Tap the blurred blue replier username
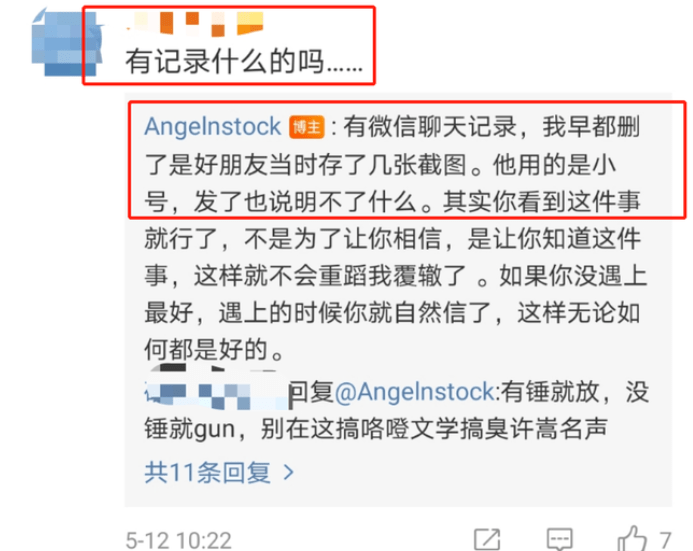The image size is (693, 551). (x=216, y=391)
